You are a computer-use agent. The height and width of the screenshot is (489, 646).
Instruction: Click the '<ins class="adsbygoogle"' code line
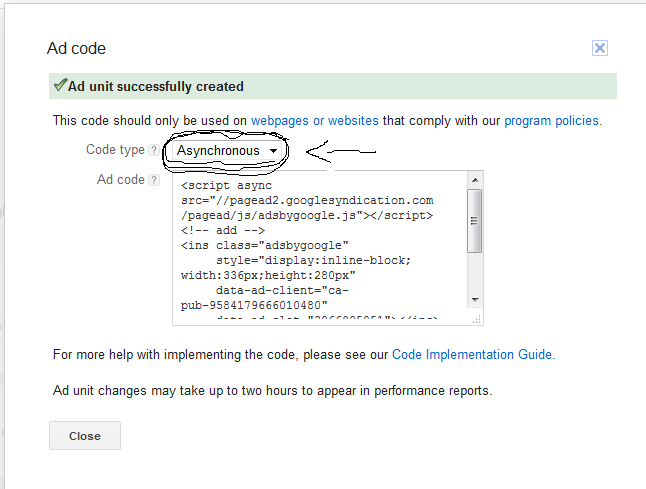click(264, 246)
